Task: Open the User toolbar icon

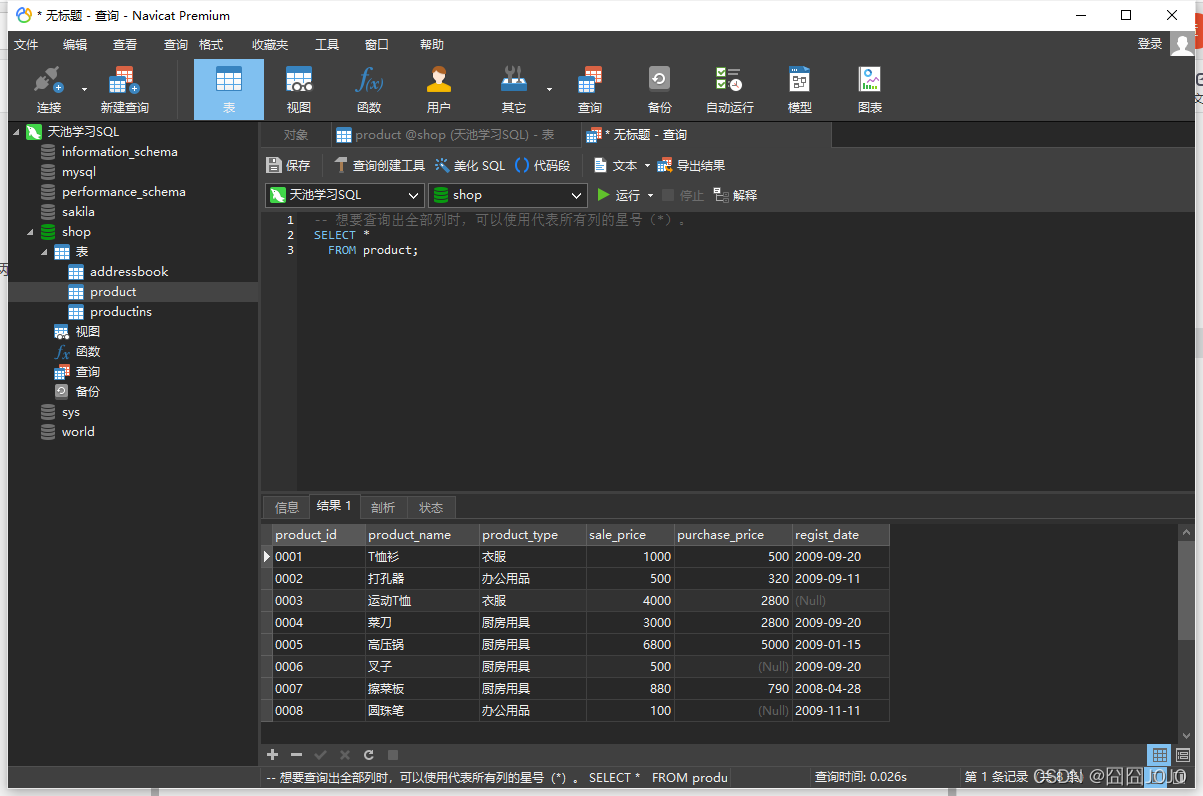Action: (x=439, y=90)
